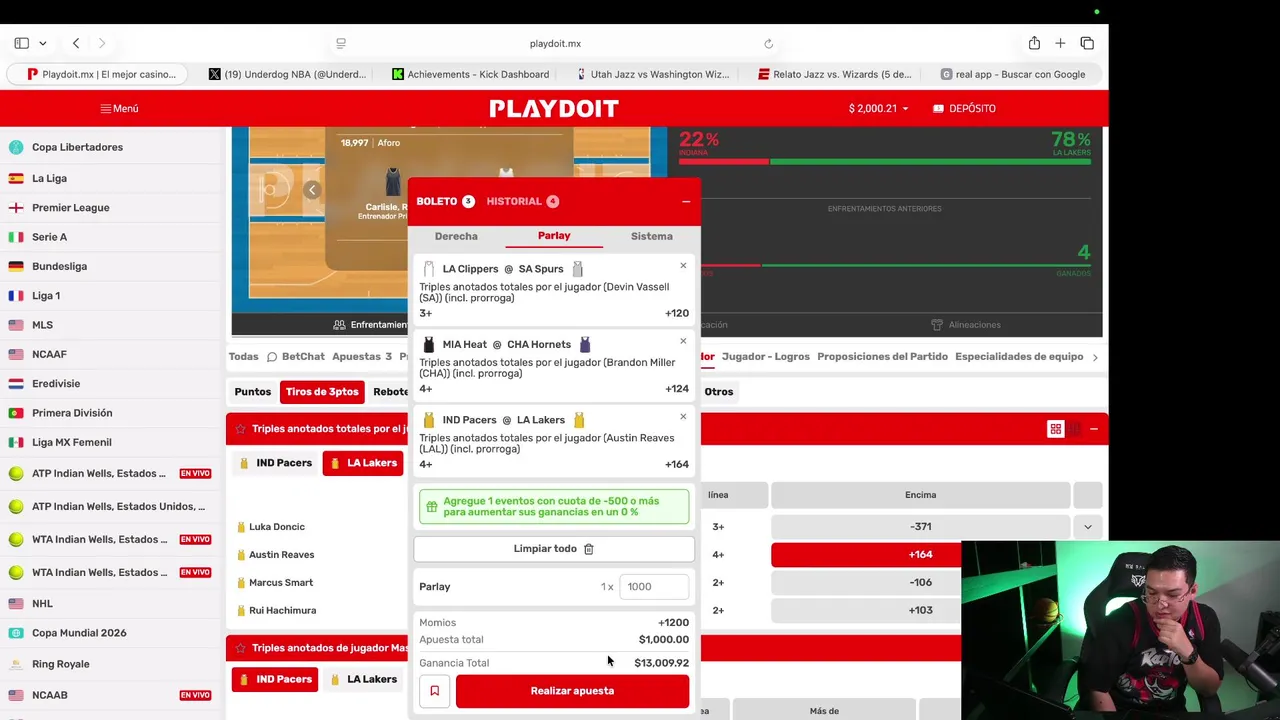
Task: Open the HISTORIAL bet slip tab
Action: (522, 201)
